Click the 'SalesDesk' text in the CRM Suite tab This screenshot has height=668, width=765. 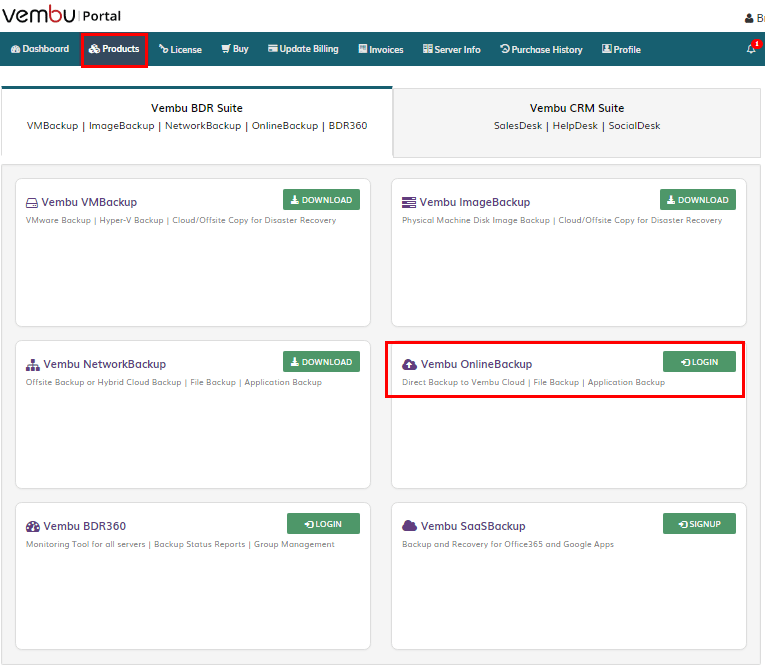point(518,125)
